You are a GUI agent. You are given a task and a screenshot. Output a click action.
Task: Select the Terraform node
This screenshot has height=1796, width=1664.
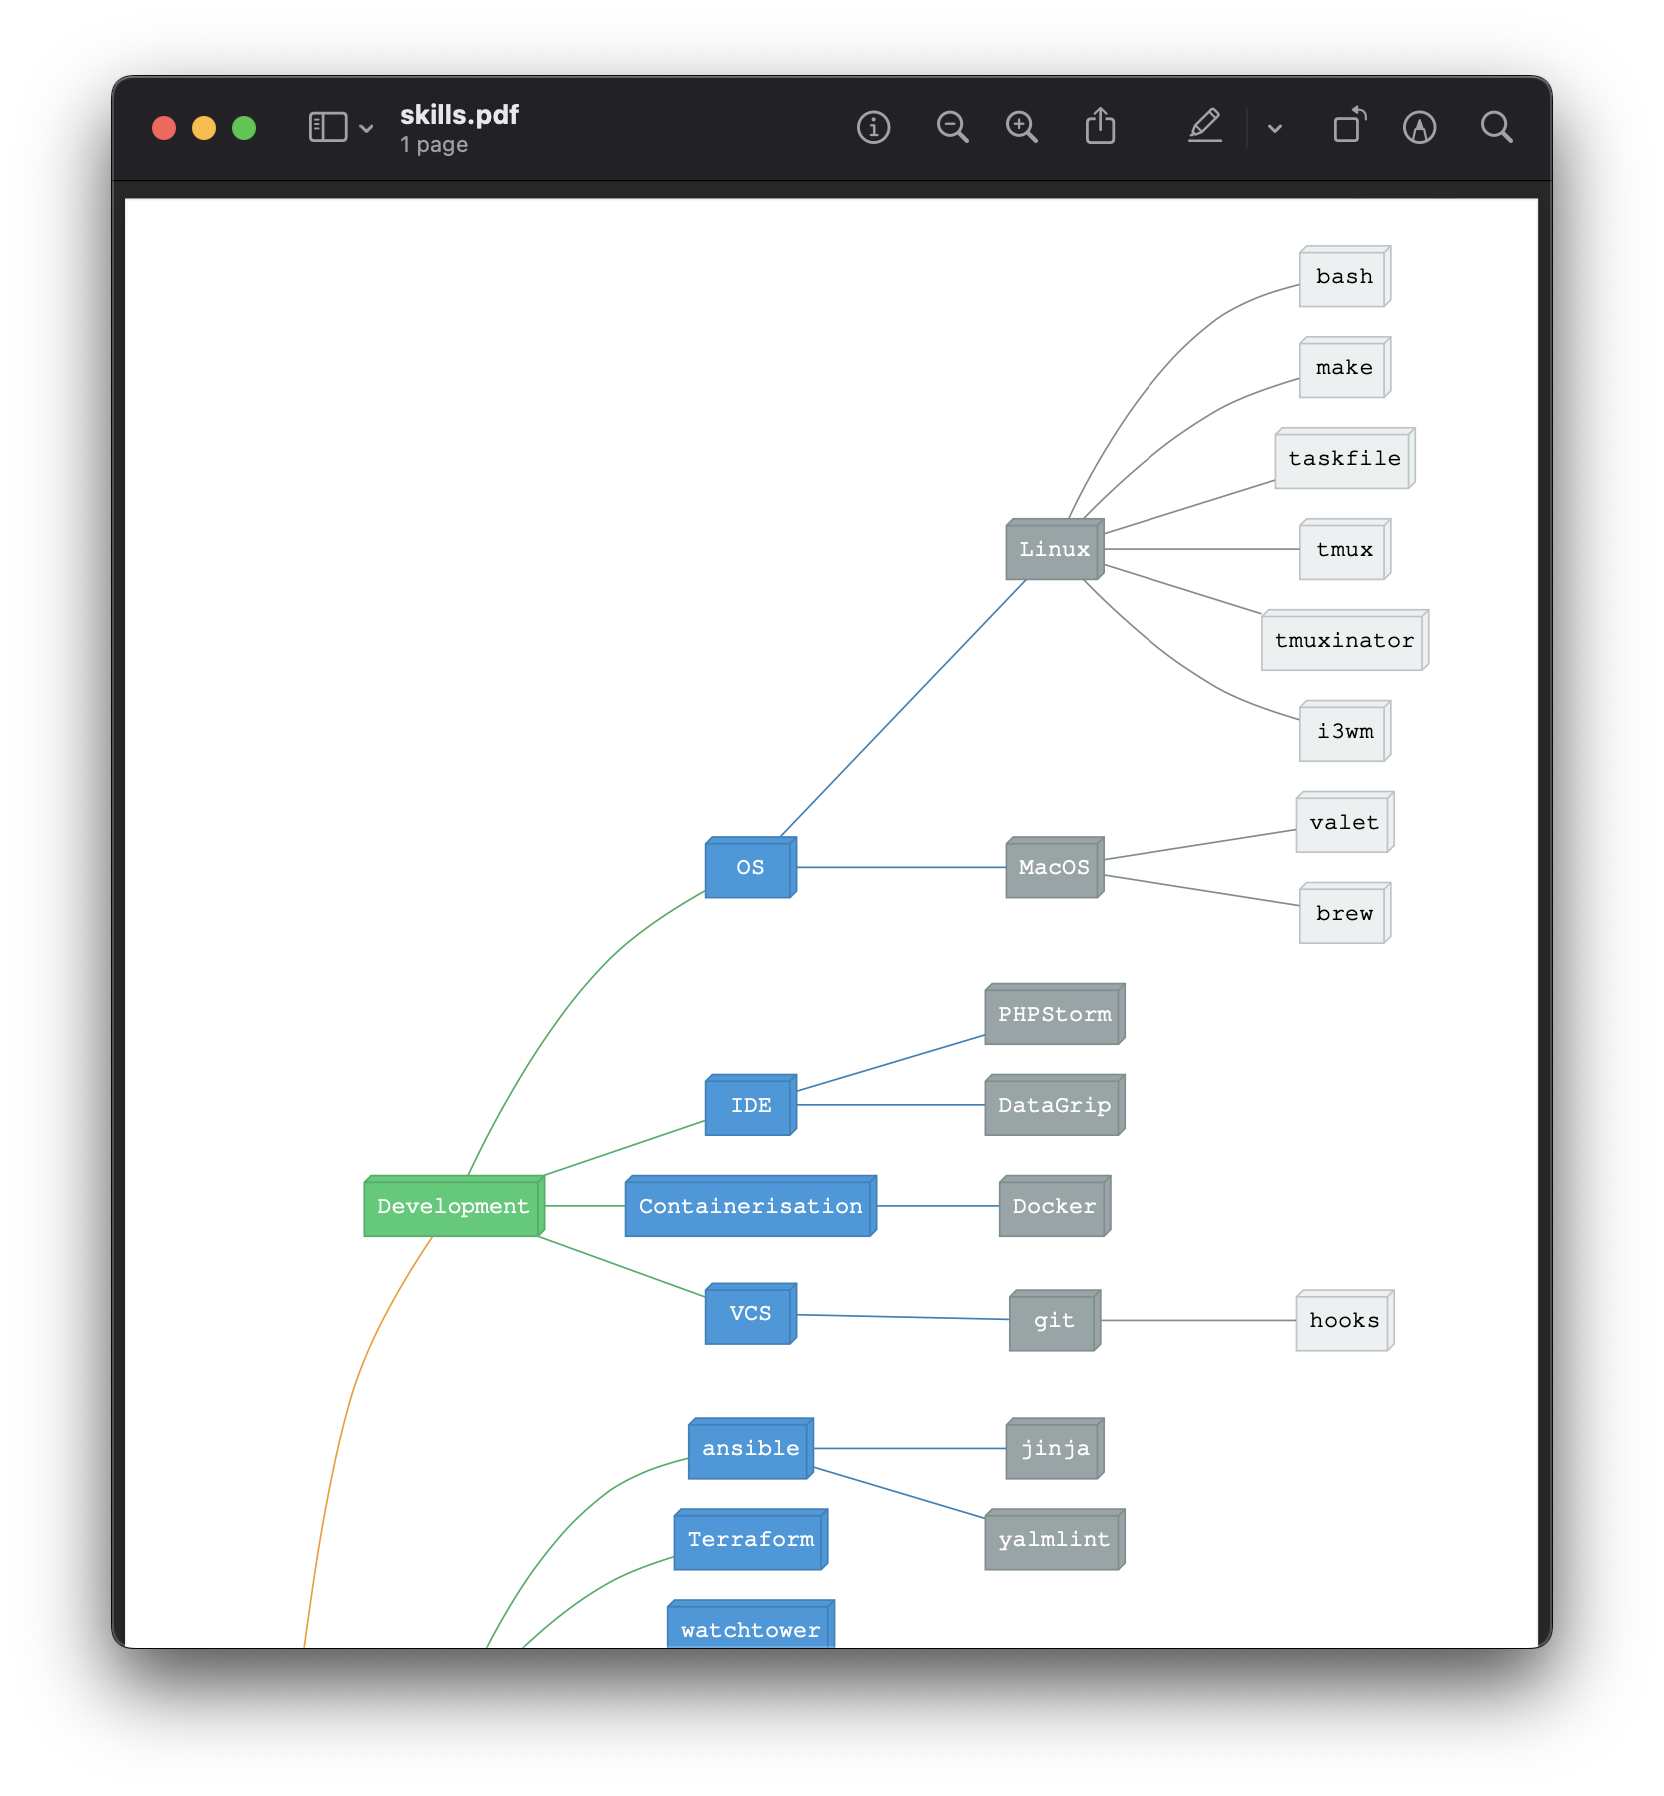(750, 1539)
